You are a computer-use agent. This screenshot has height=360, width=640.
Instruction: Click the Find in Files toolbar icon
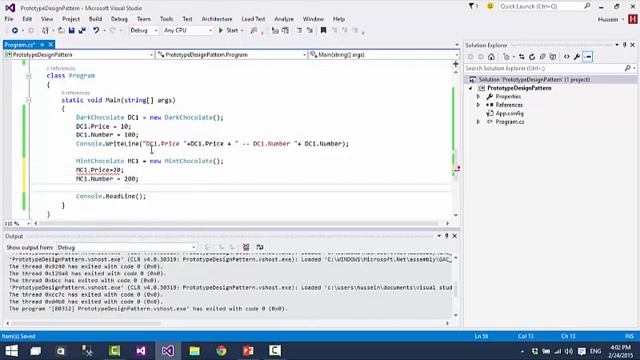click(254, 30)
